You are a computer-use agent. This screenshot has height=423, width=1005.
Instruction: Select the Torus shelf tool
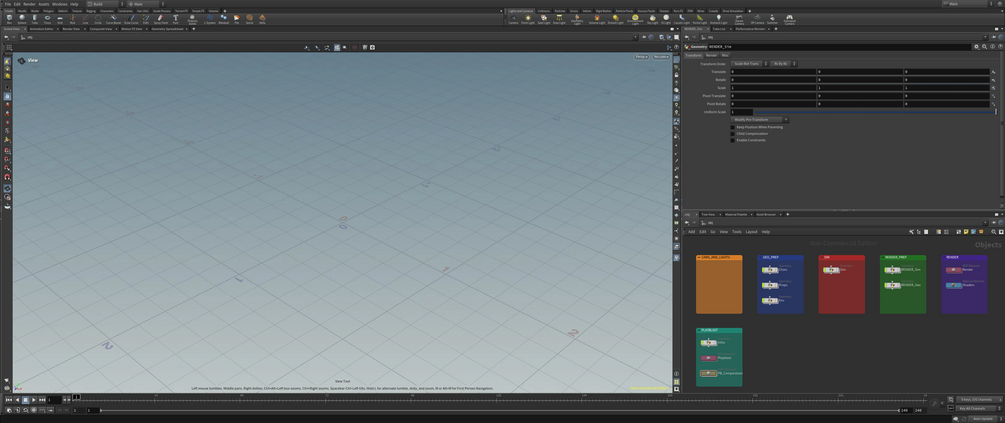[47, 19]
